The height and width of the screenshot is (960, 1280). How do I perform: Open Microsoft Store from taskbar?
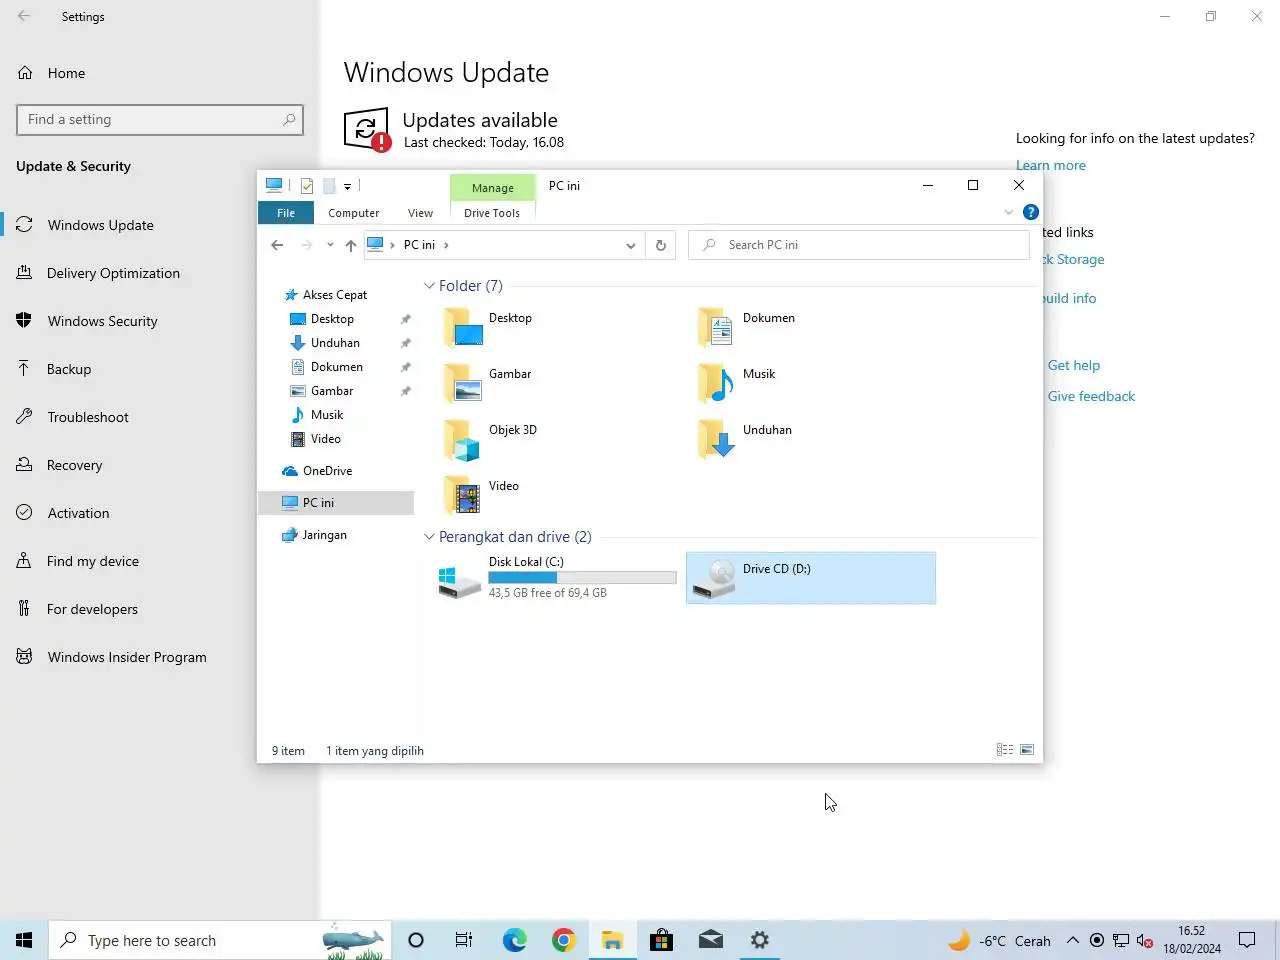tap(661, 940)
